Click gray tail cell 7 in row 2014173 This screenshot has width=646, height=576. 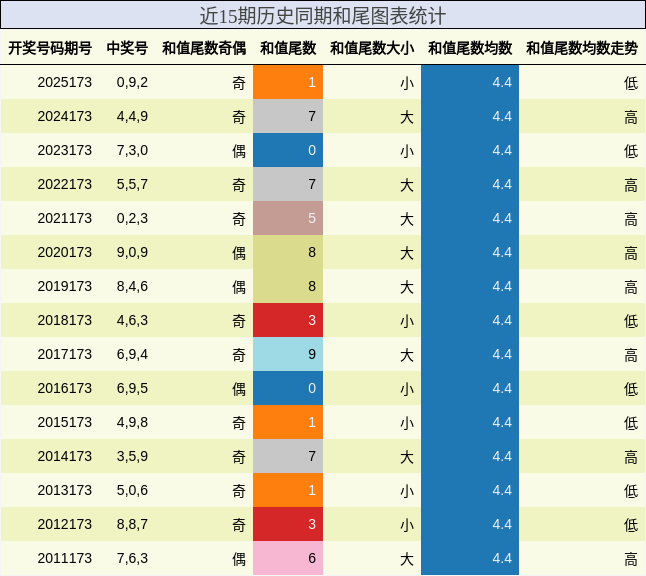[x=288, y=456]
